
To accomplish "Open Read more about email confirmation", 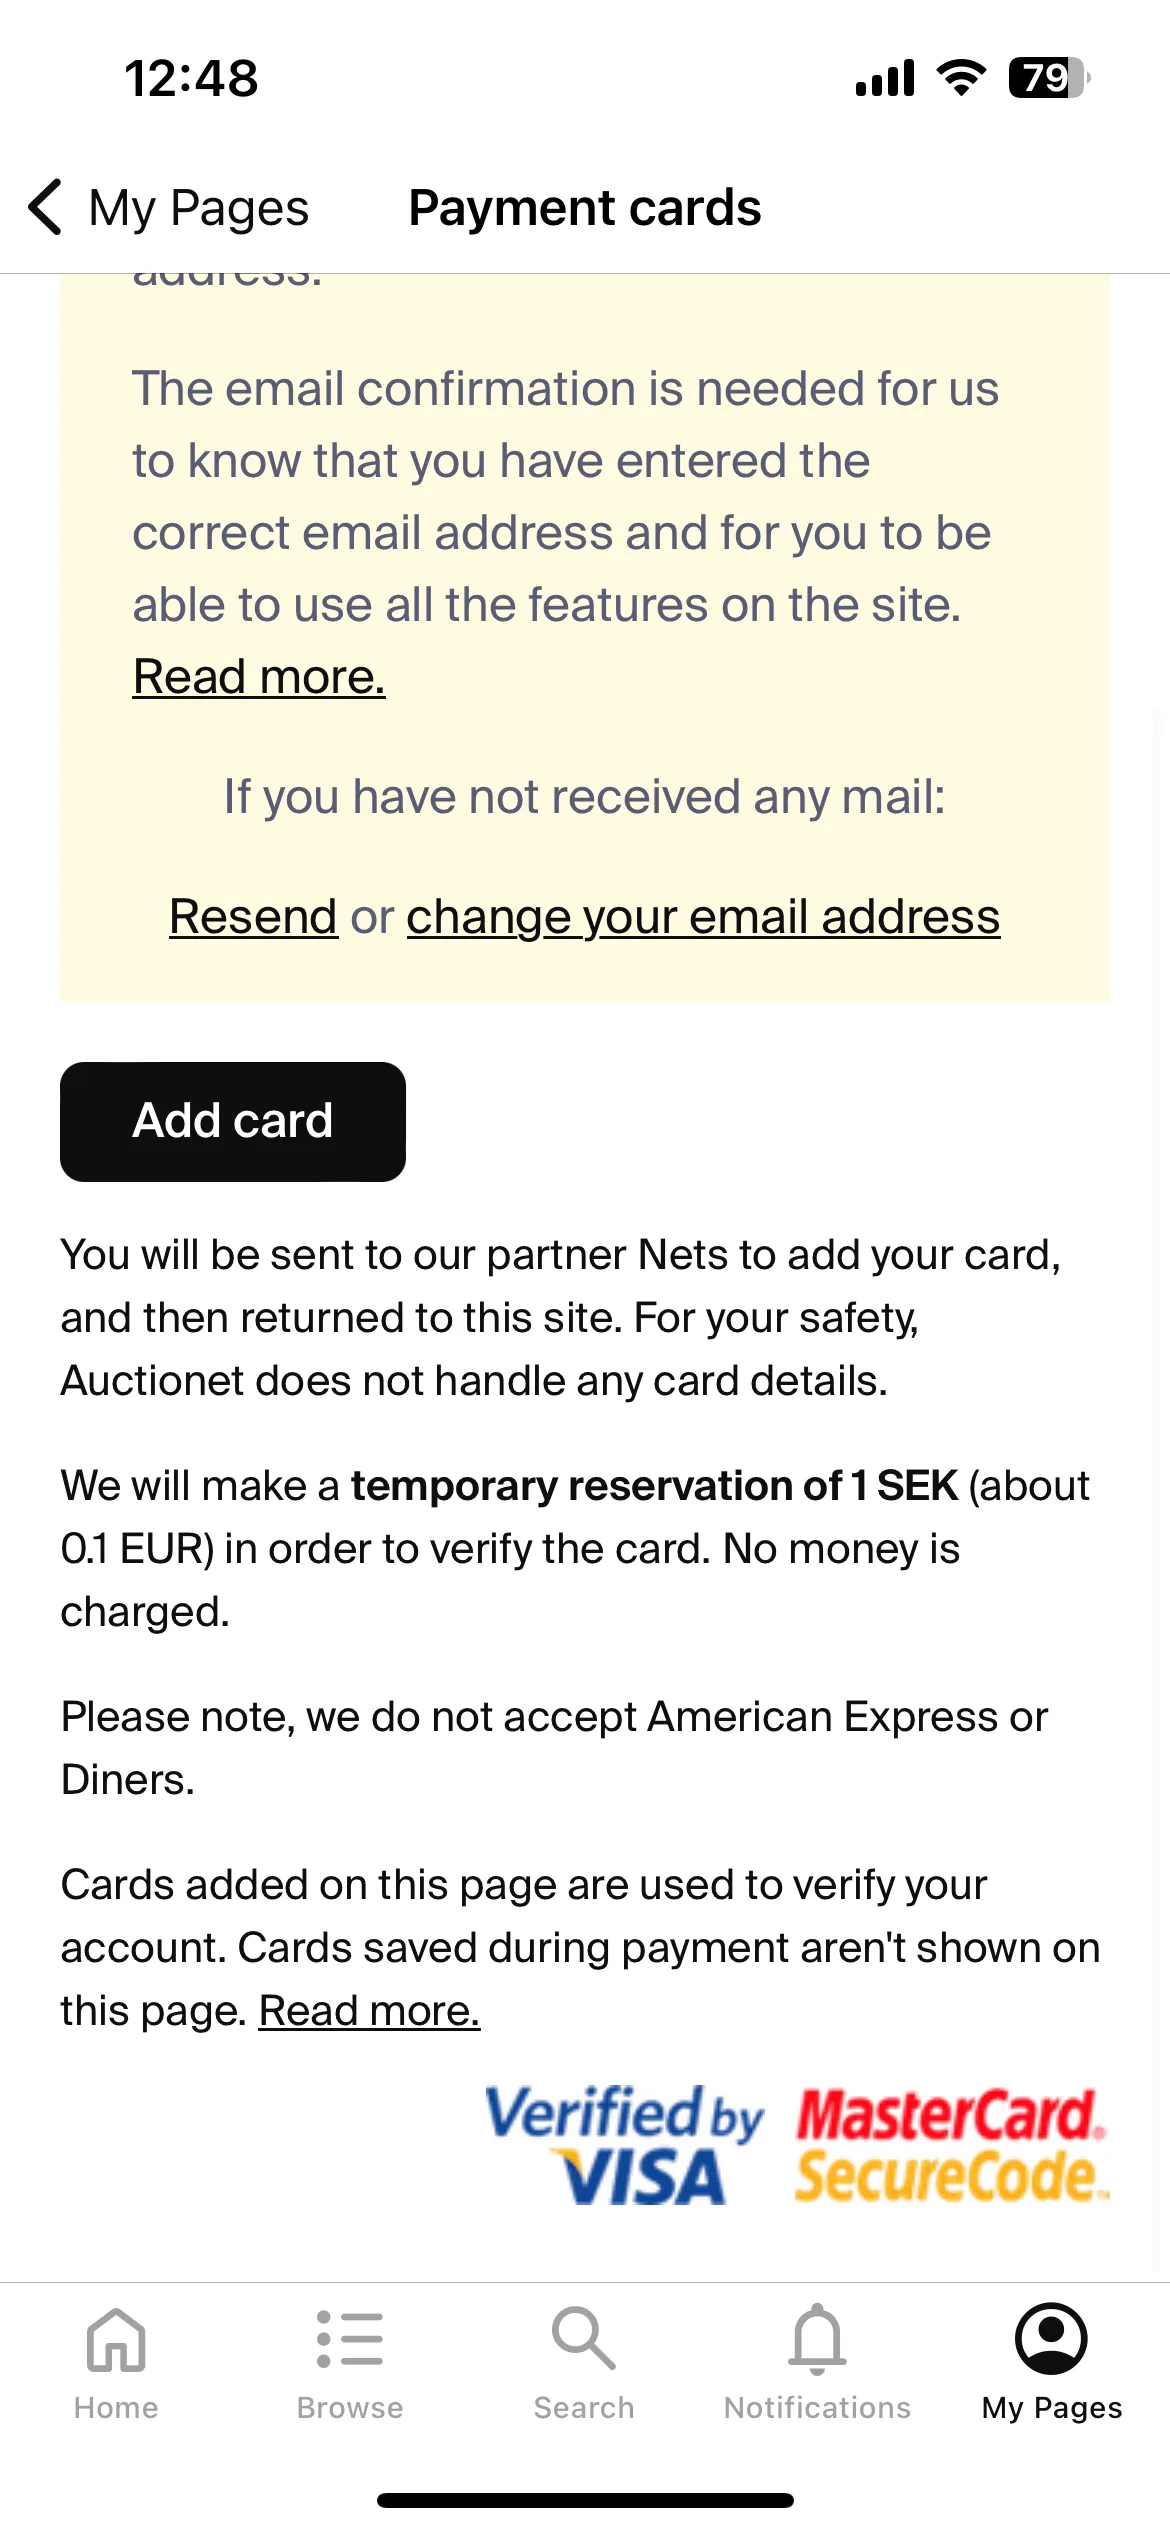I will (x=259, y=677).
